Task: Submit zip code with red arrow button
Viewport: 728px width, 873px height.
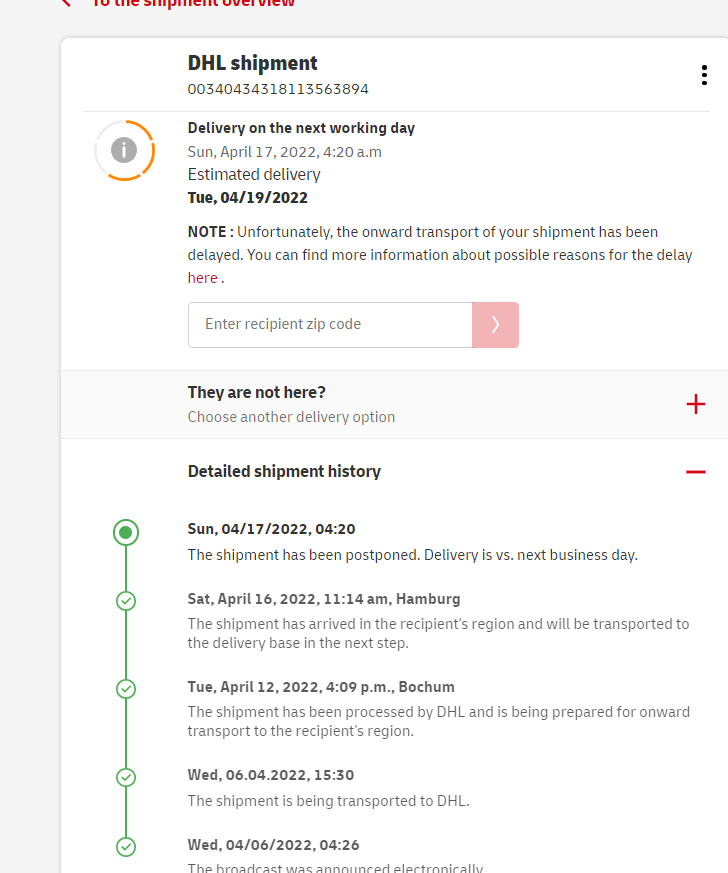Action: click(x=495, y=324)
